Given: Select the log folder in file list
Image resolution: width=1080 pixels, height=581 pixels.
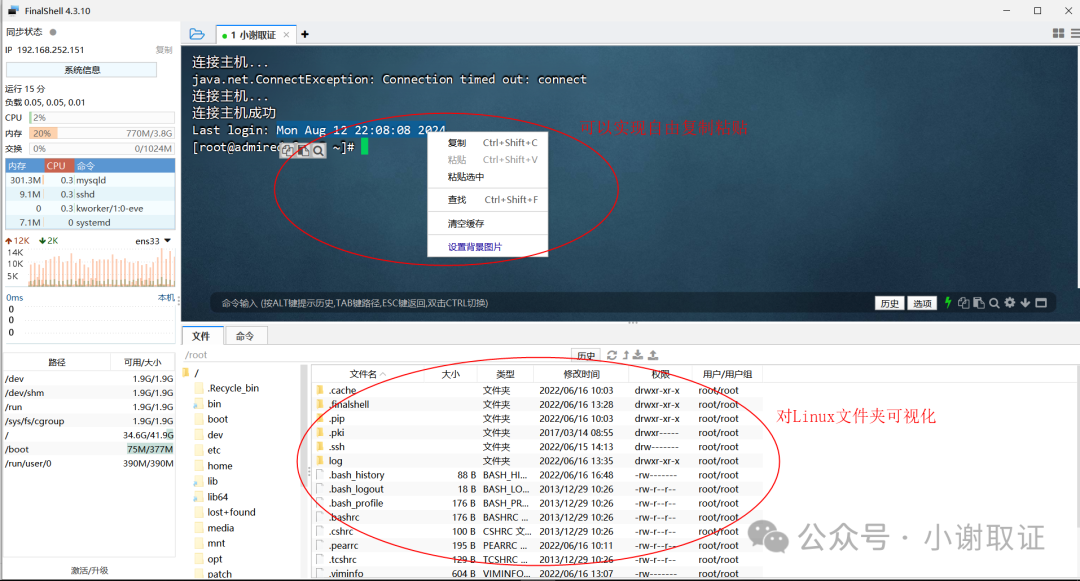Looking at the screenshot, I should 537,461.
